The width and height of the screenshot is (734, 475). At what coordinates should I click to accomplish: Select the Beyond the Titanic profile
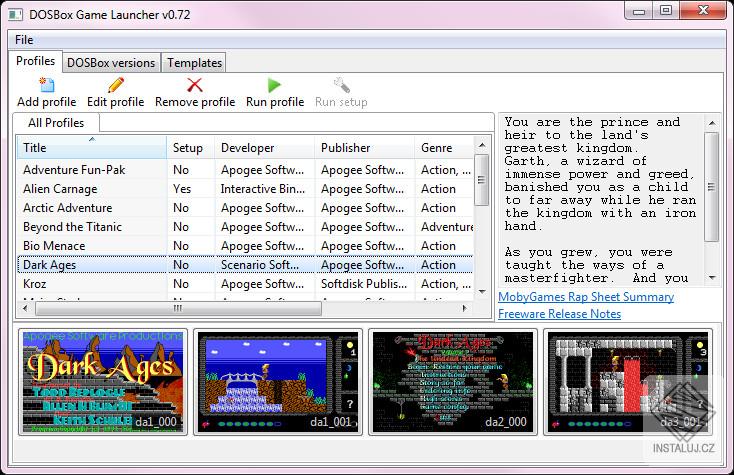tap(245, 227)
